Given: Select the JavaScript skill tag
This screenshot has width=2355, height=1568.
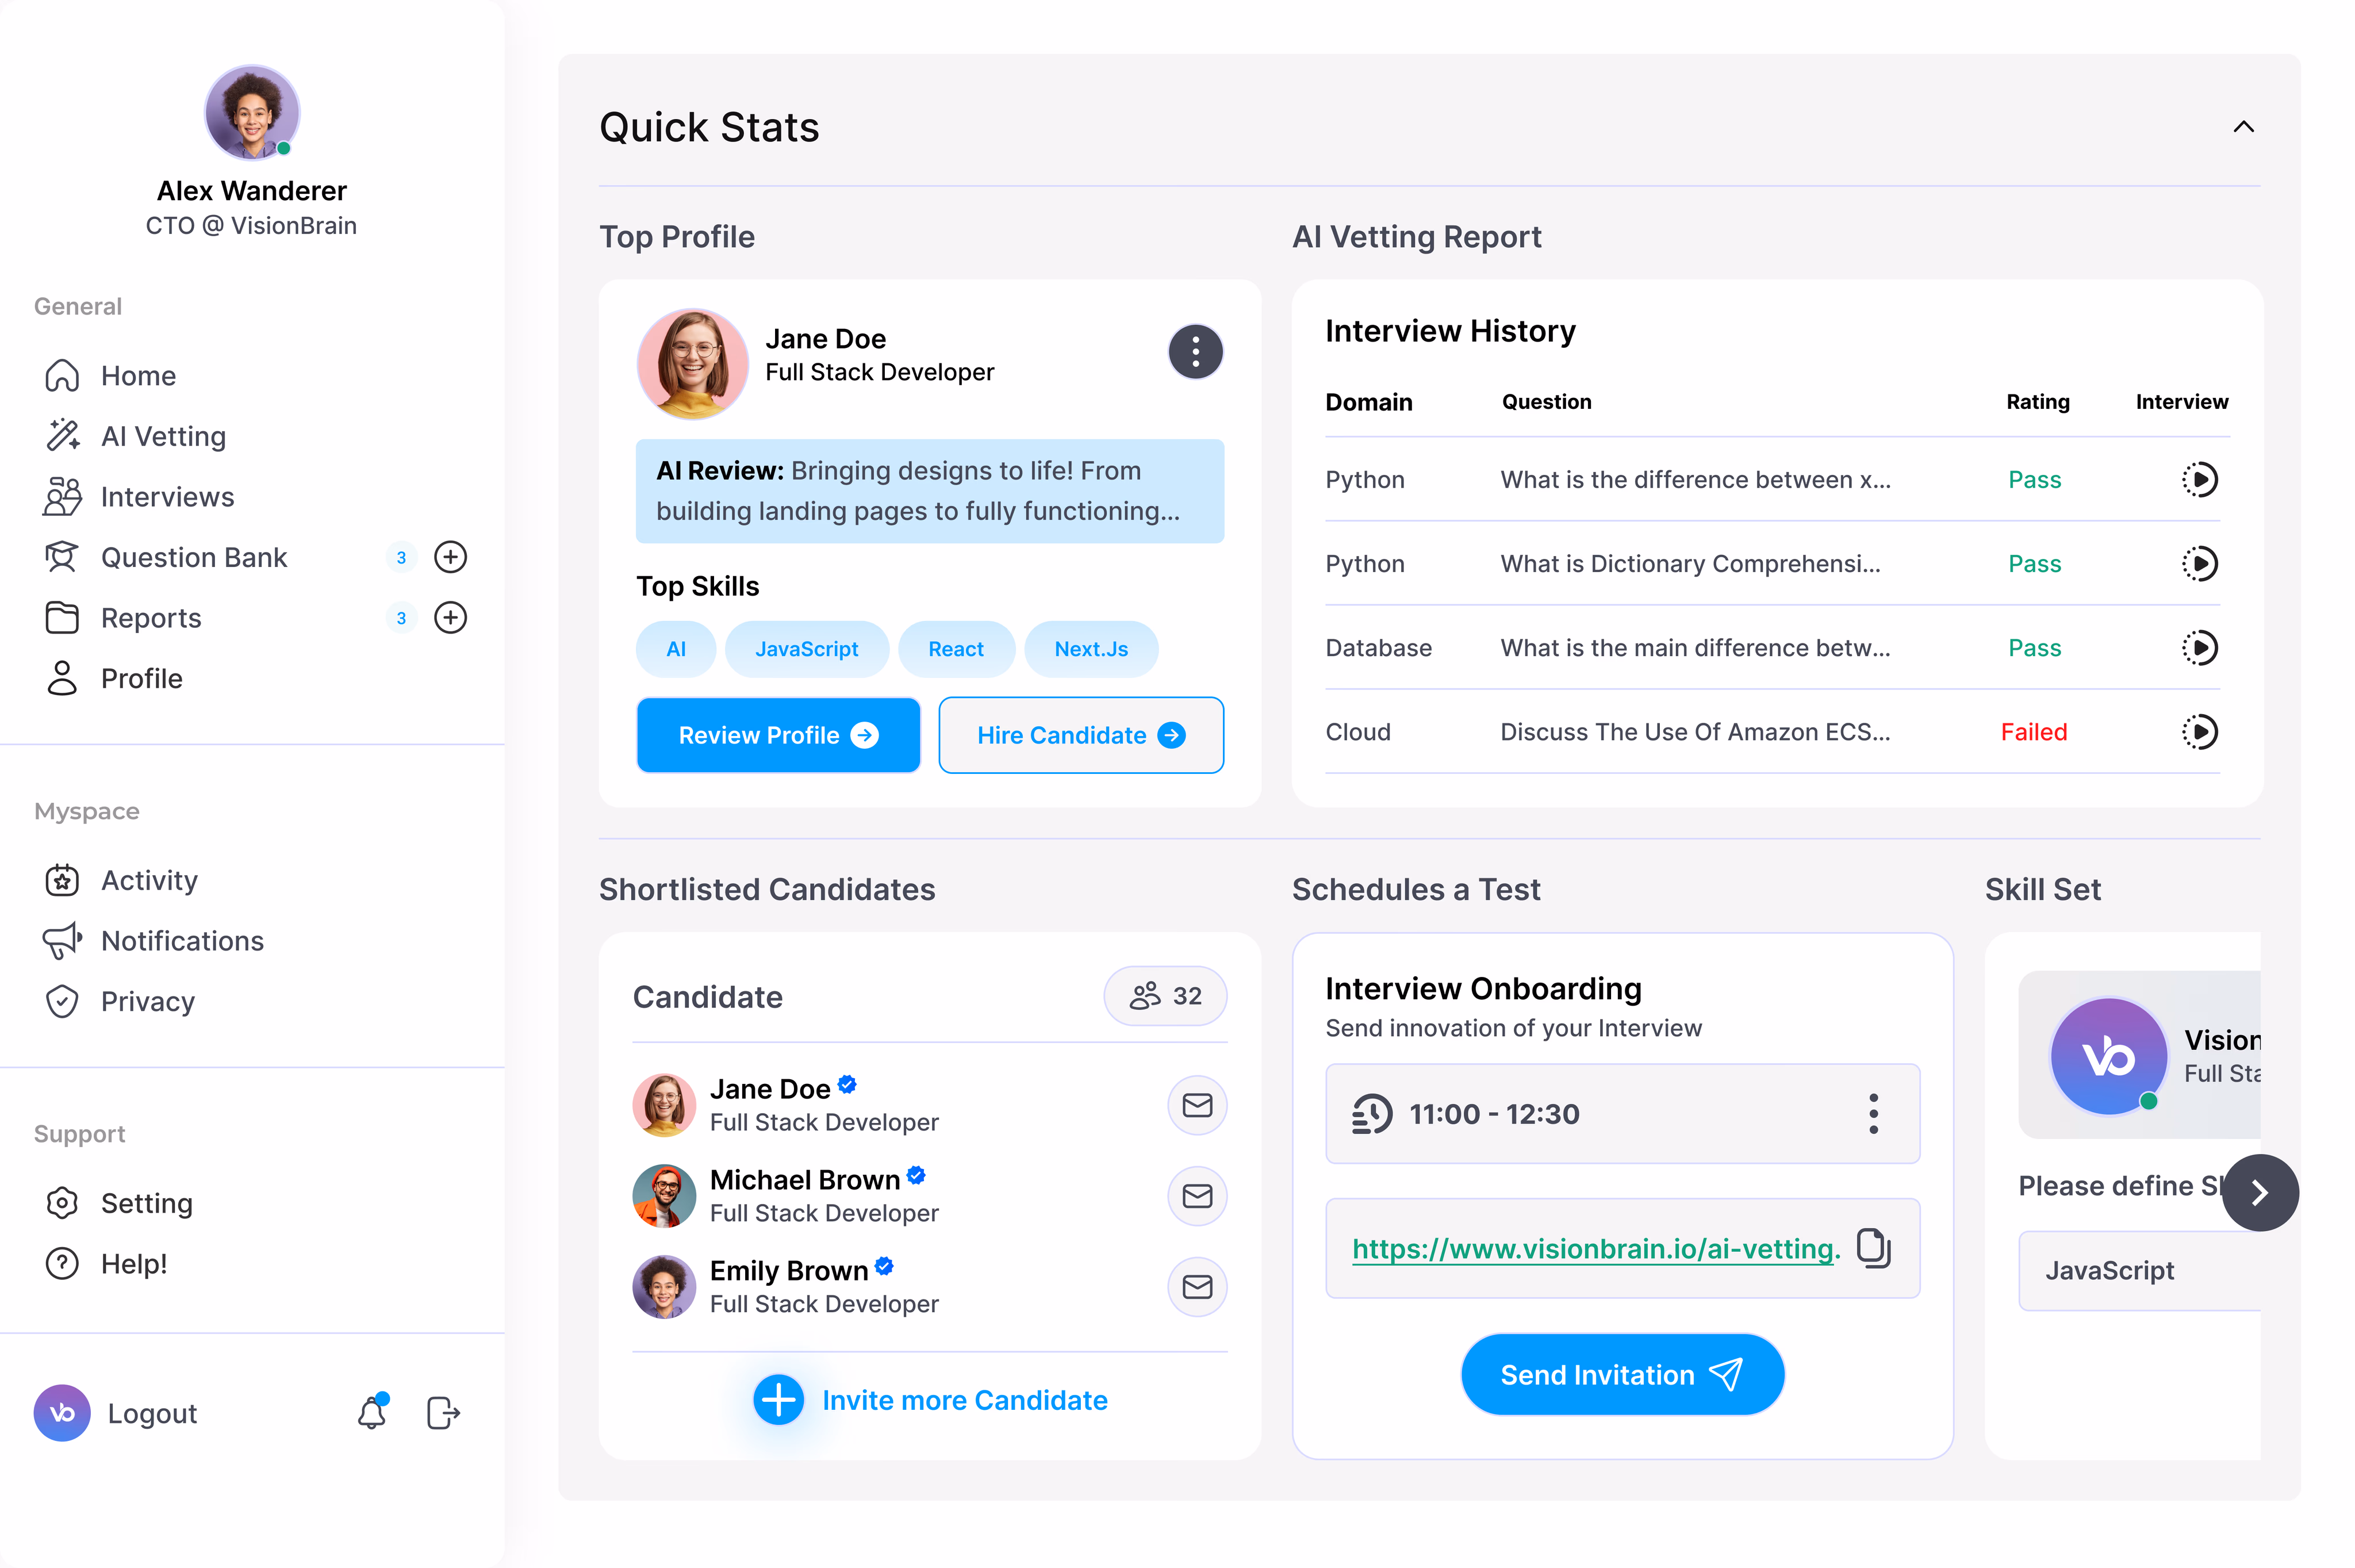Looking at the screenshot, I should [x=806, y=649].
